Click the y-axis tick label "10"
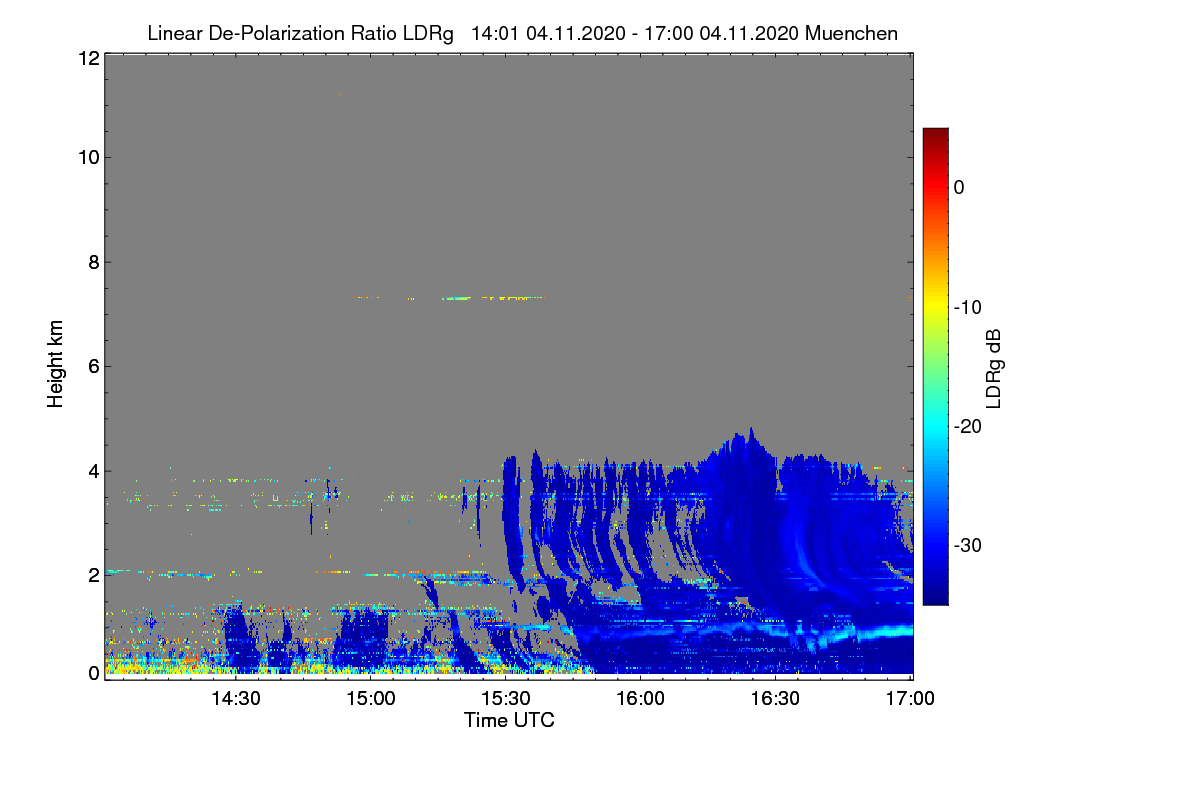This screenshot has width=1200, height=800. tap(88, 157)
